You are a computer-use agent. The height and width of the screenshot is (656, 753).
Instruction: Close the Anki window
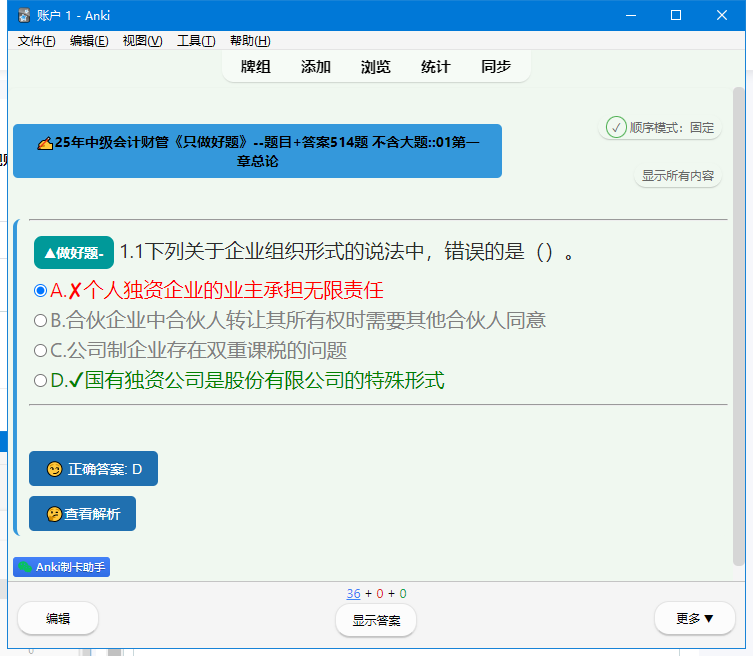coord(722,16)
